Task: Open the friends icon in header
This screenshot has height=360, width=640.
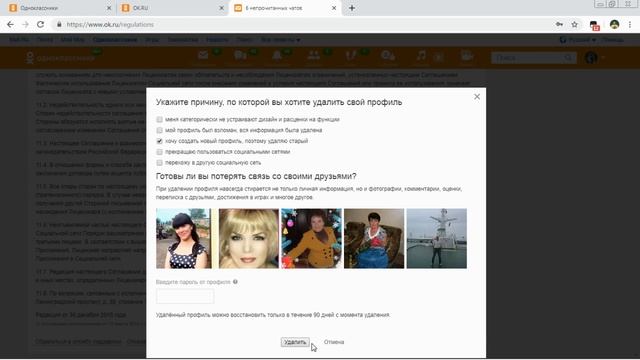Action: coord(313,56)
